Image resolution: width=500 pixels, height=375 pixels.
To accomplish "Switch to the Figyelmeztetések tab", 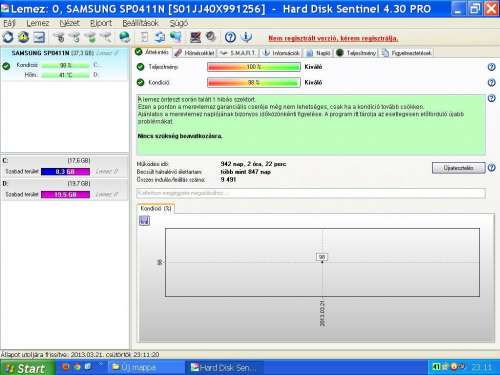I will pos(407,53).
